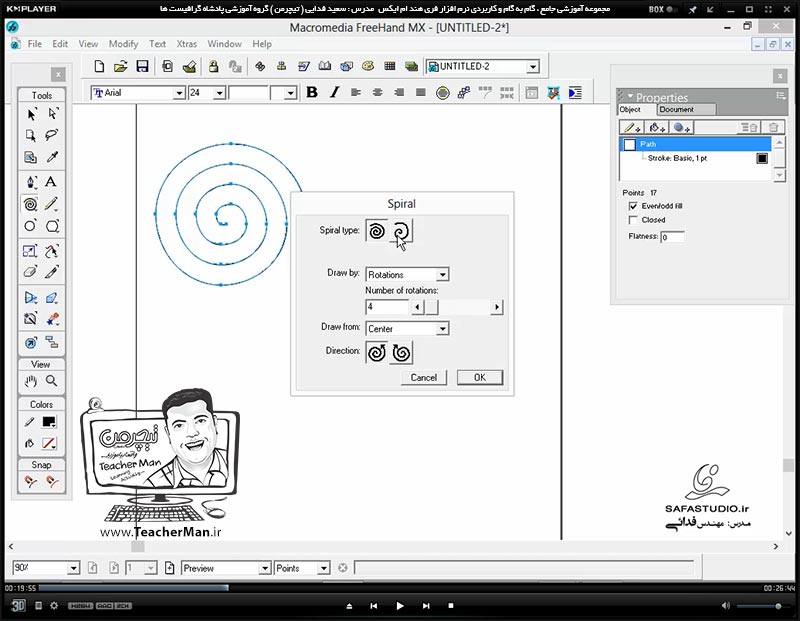
Task: Select the Polygon tool
Action: 52,226
